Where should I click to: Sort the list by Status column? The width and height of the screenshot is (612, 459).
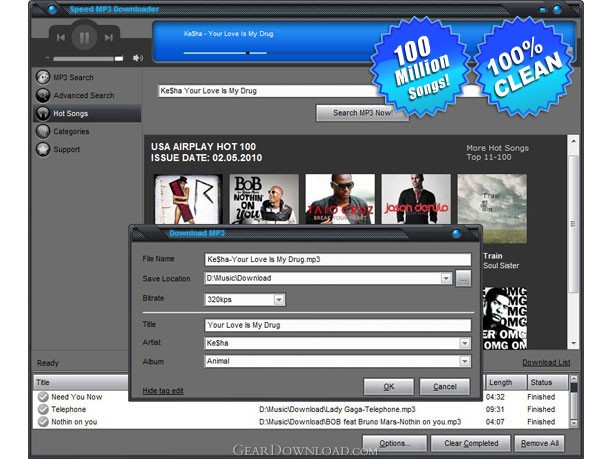548,382
